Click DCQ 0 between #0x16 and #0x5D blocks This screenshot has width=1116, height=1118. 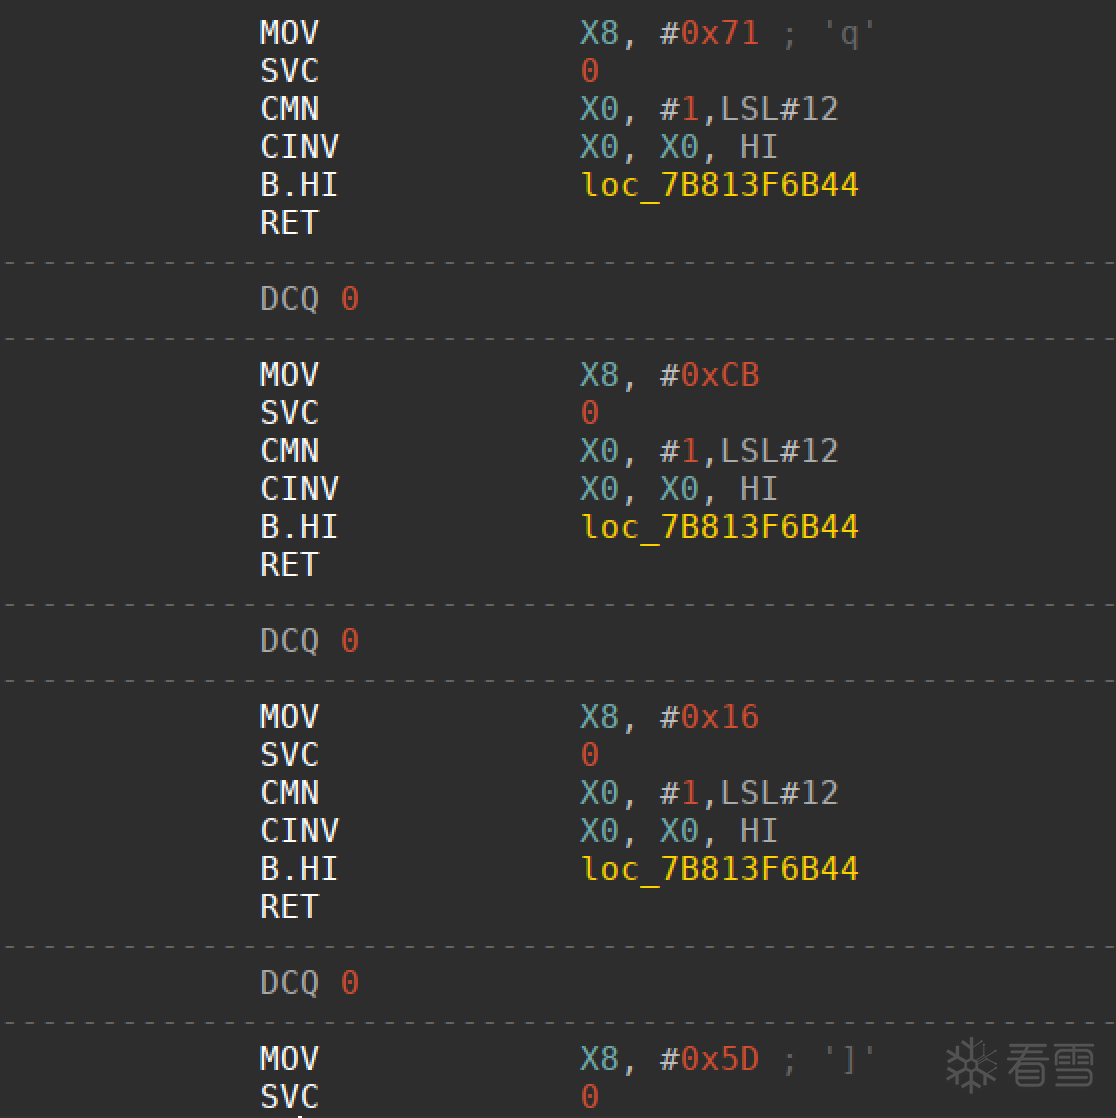309,983
